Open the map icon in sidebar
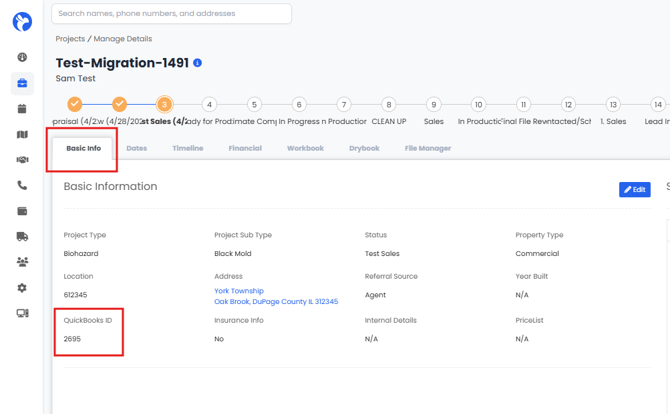 click(22, 134)
